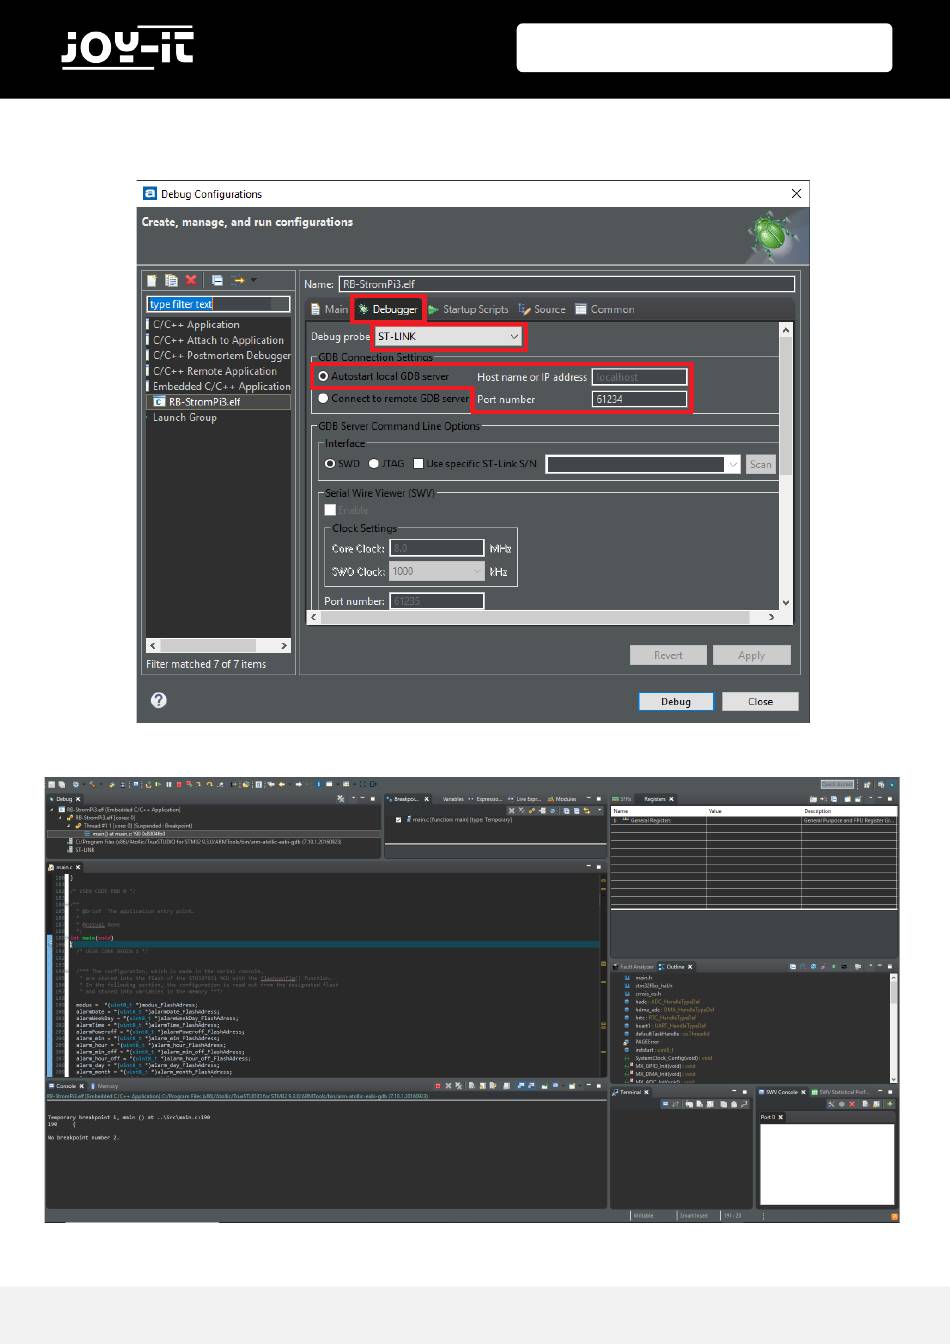Click the Name field containing RB-StromPi3.elf

pos(567,284)
